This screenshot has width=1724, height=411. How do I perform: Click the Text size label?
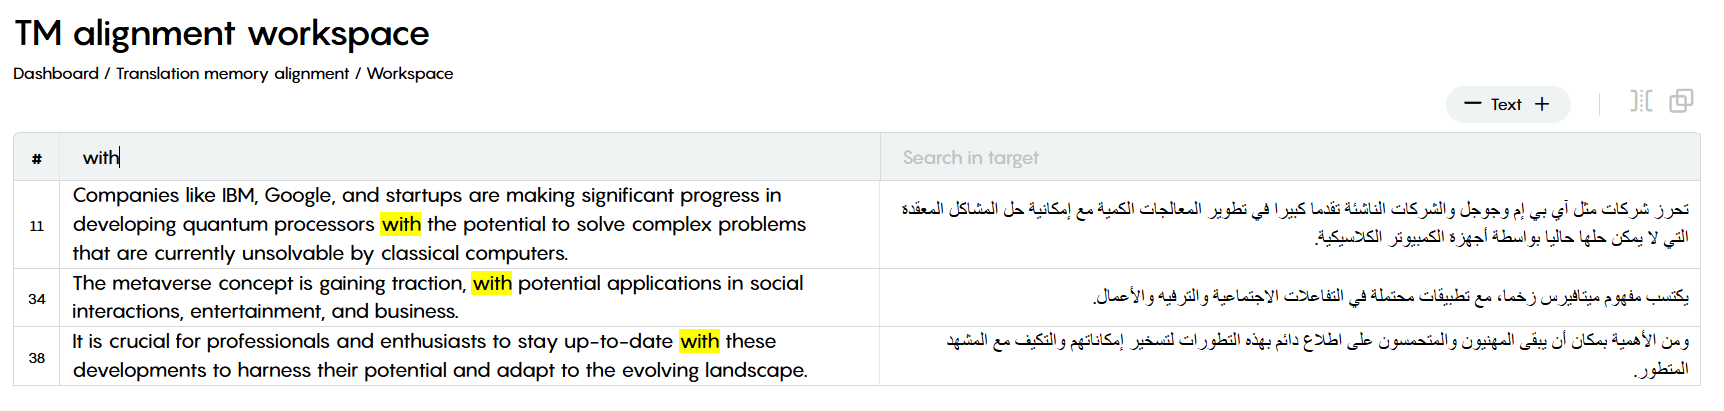(x=1506, y=104)
